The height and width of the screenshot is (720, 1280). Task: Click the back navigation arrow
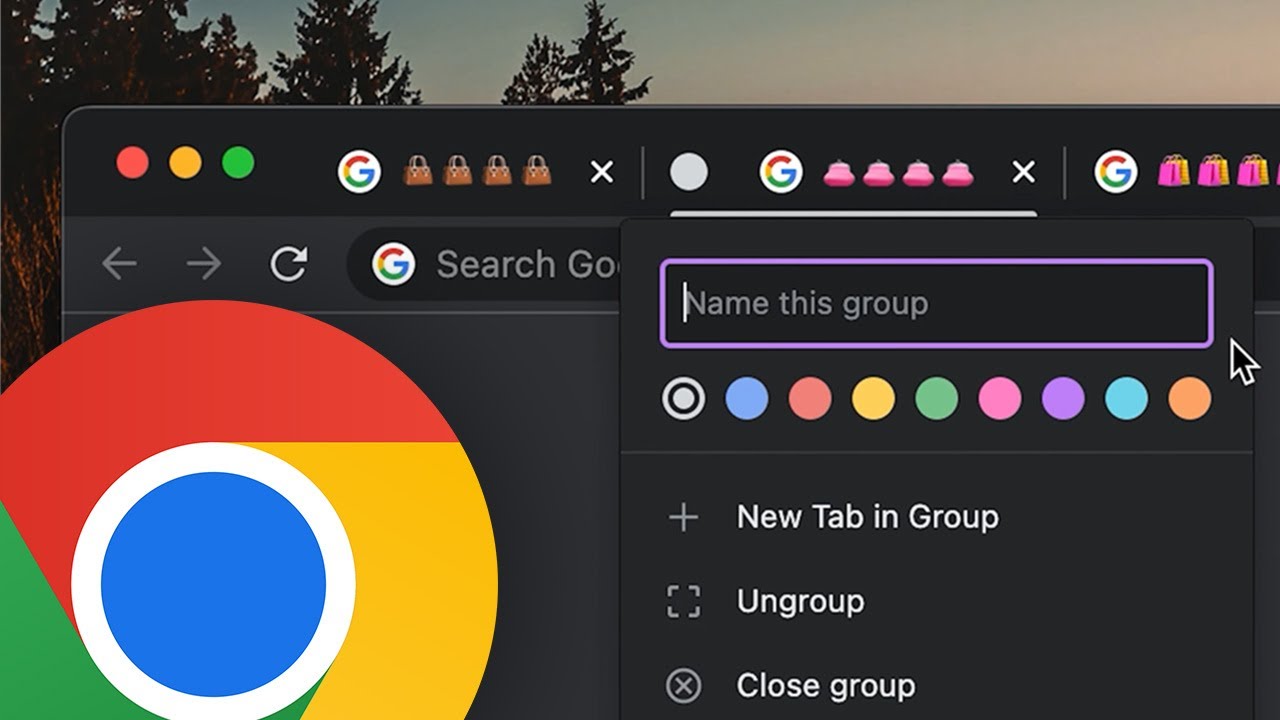point(119,264)
